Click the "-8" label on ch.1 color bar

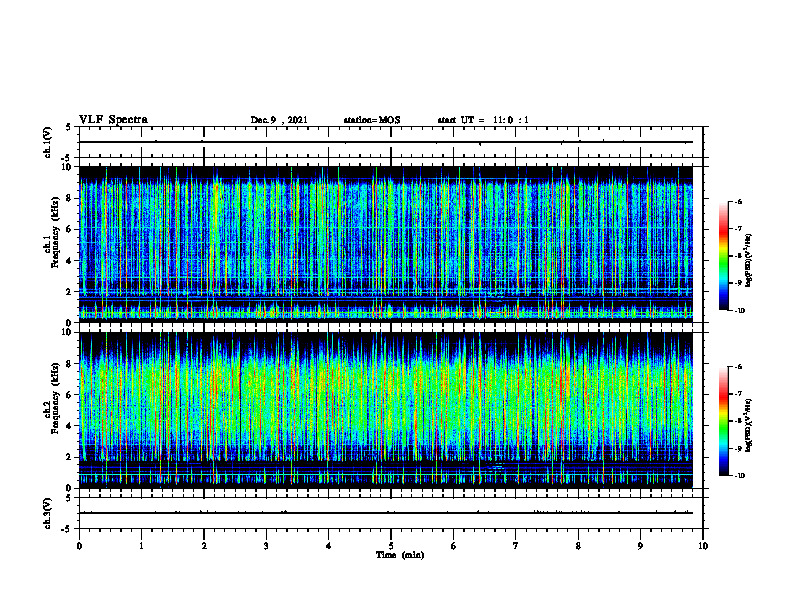pos(738,256)
